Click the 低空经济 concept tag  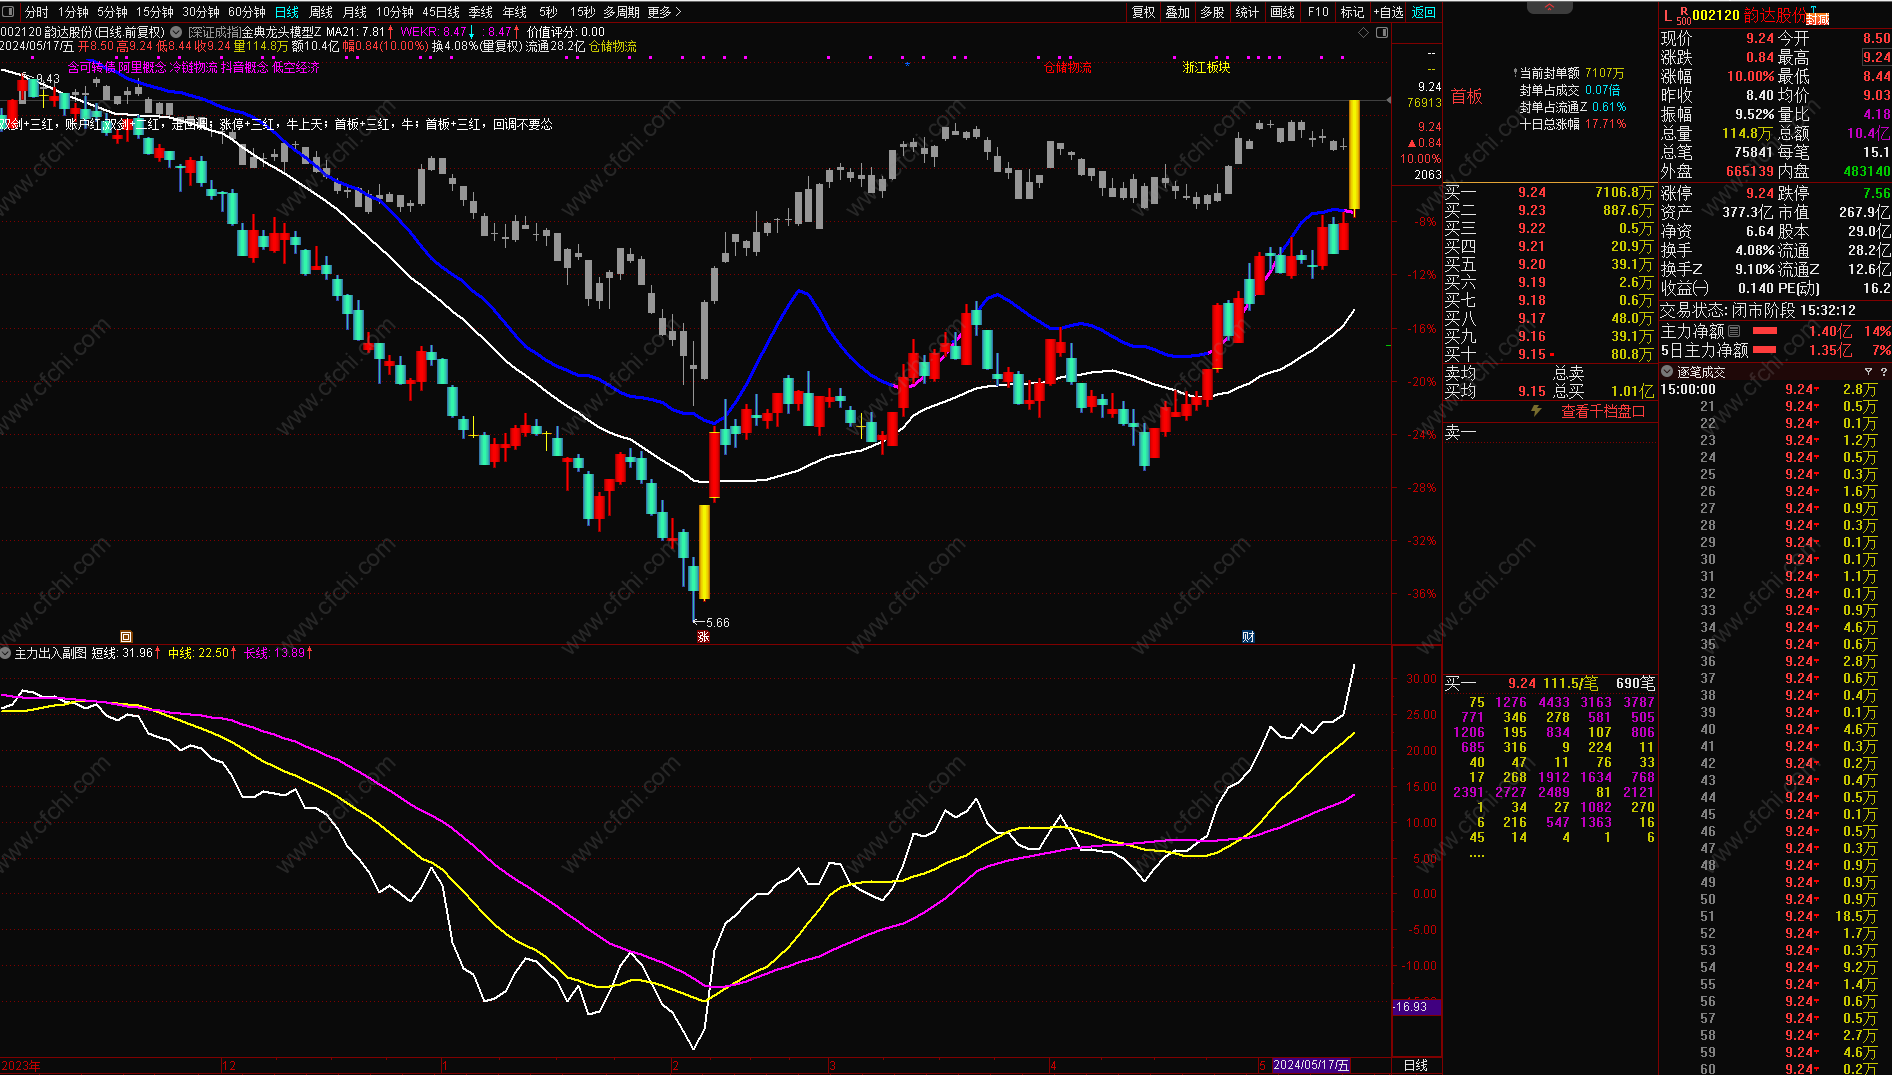point(296,68)
